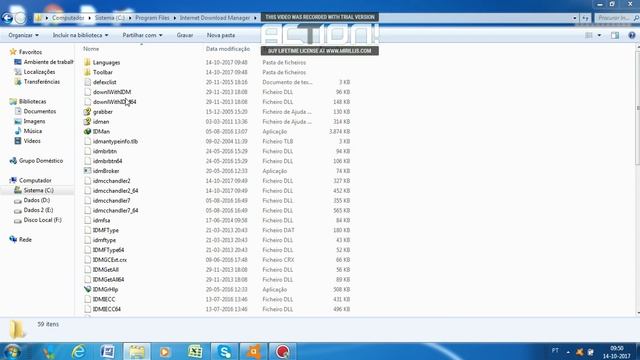This screenshot has width=640, height=360.
Task: Click the refresh address button
Action: click(585, 18)
